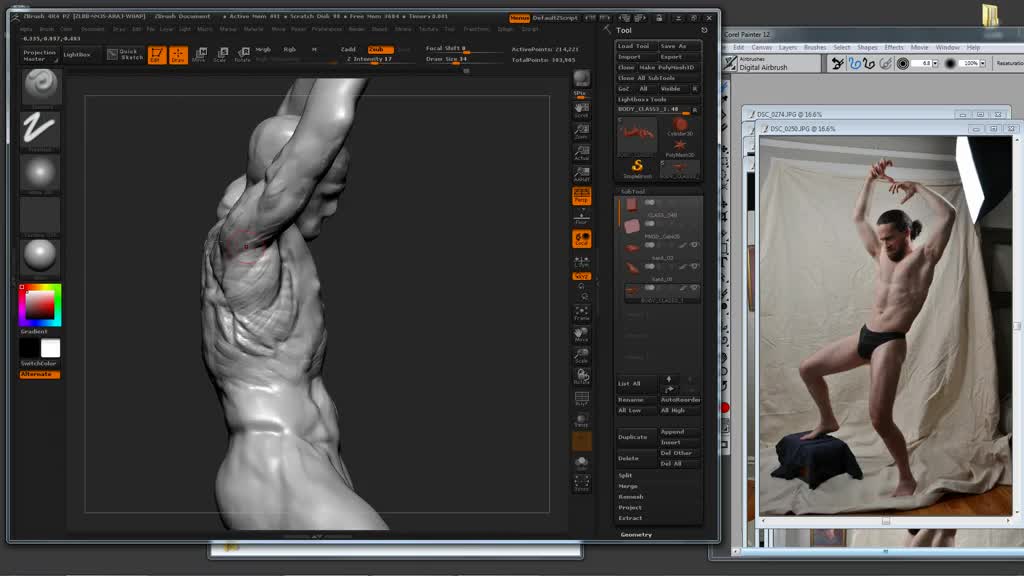Screen dimensions: 1024x576
Task: Click the Frame icon on the right shelf
Action: [581, 314]
